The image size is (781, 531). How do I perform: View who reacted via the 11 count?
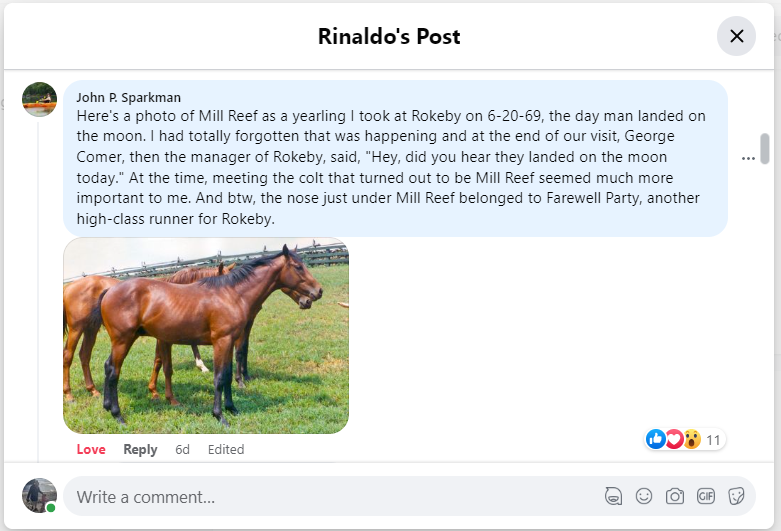point(714,440)
